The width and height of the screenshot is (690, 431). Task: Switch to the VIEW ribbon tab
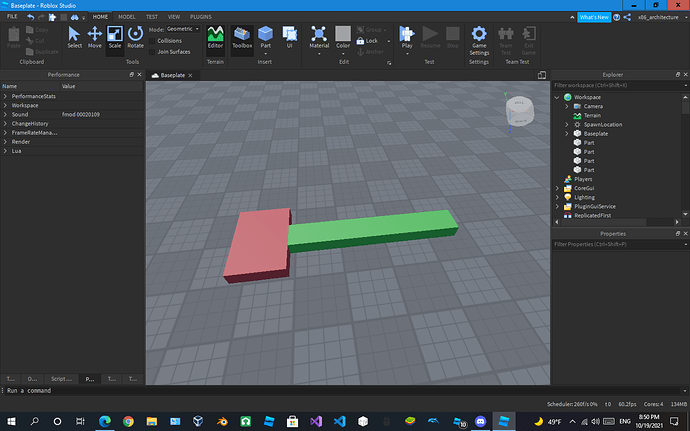174,17
